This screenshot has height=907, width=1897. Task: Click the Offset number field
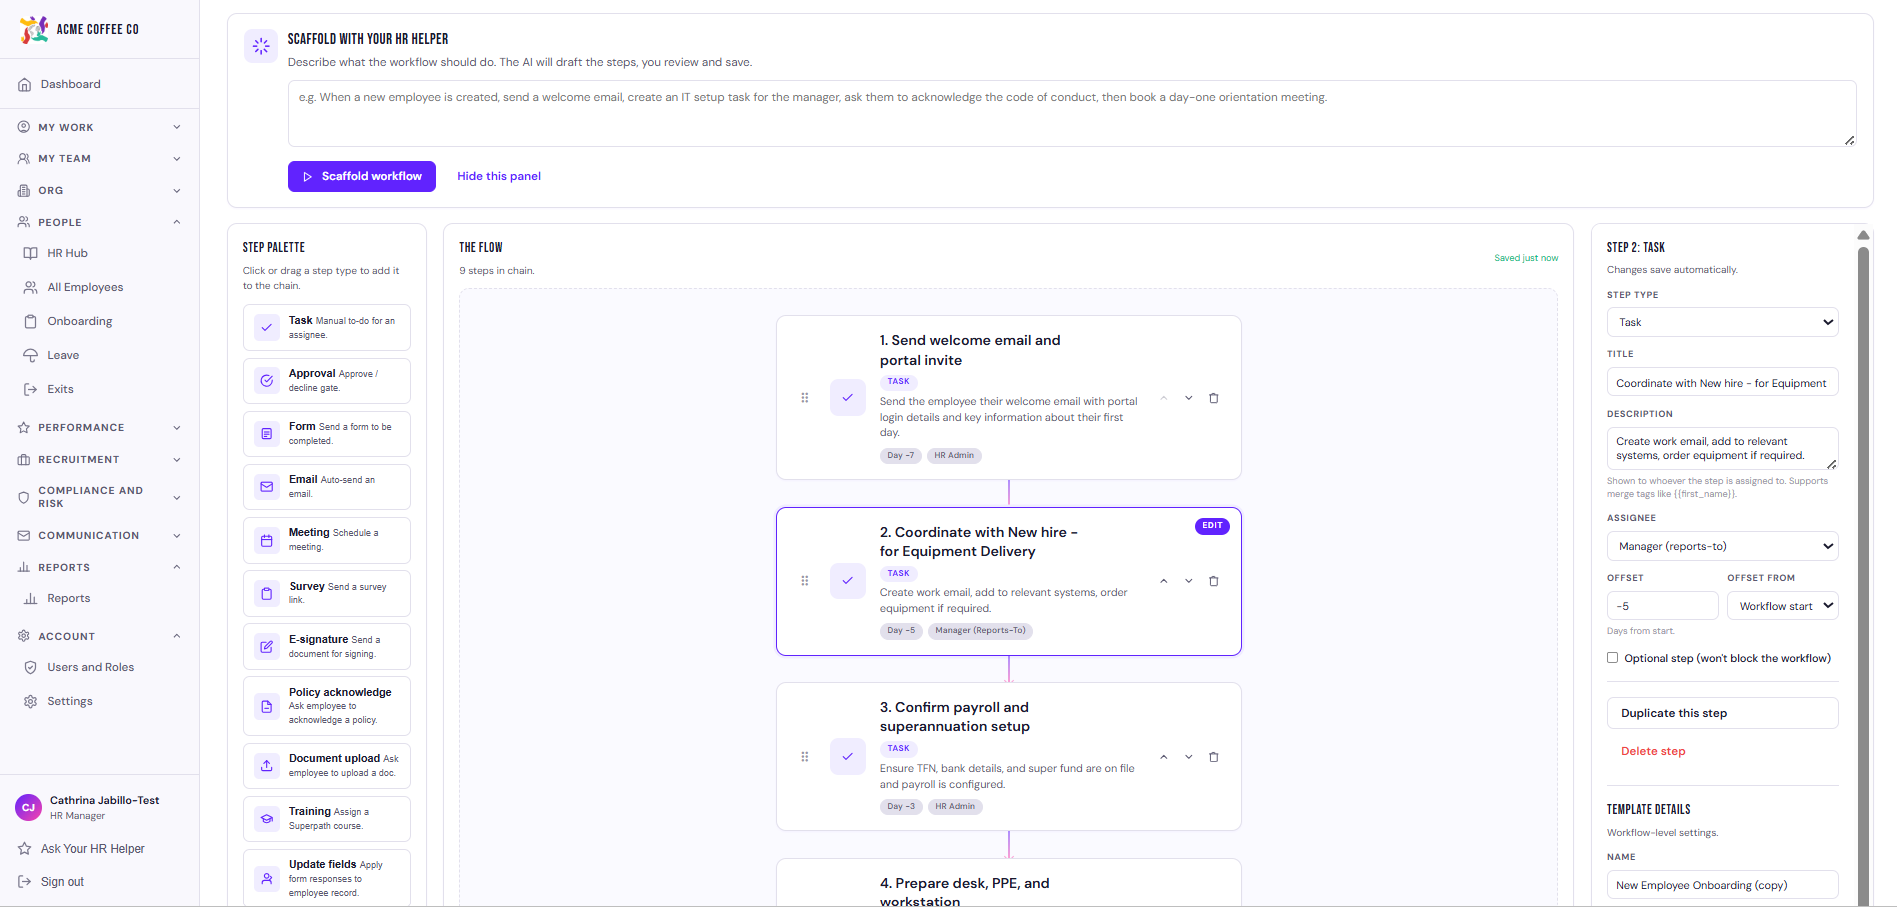click(x=1663, y=606)
